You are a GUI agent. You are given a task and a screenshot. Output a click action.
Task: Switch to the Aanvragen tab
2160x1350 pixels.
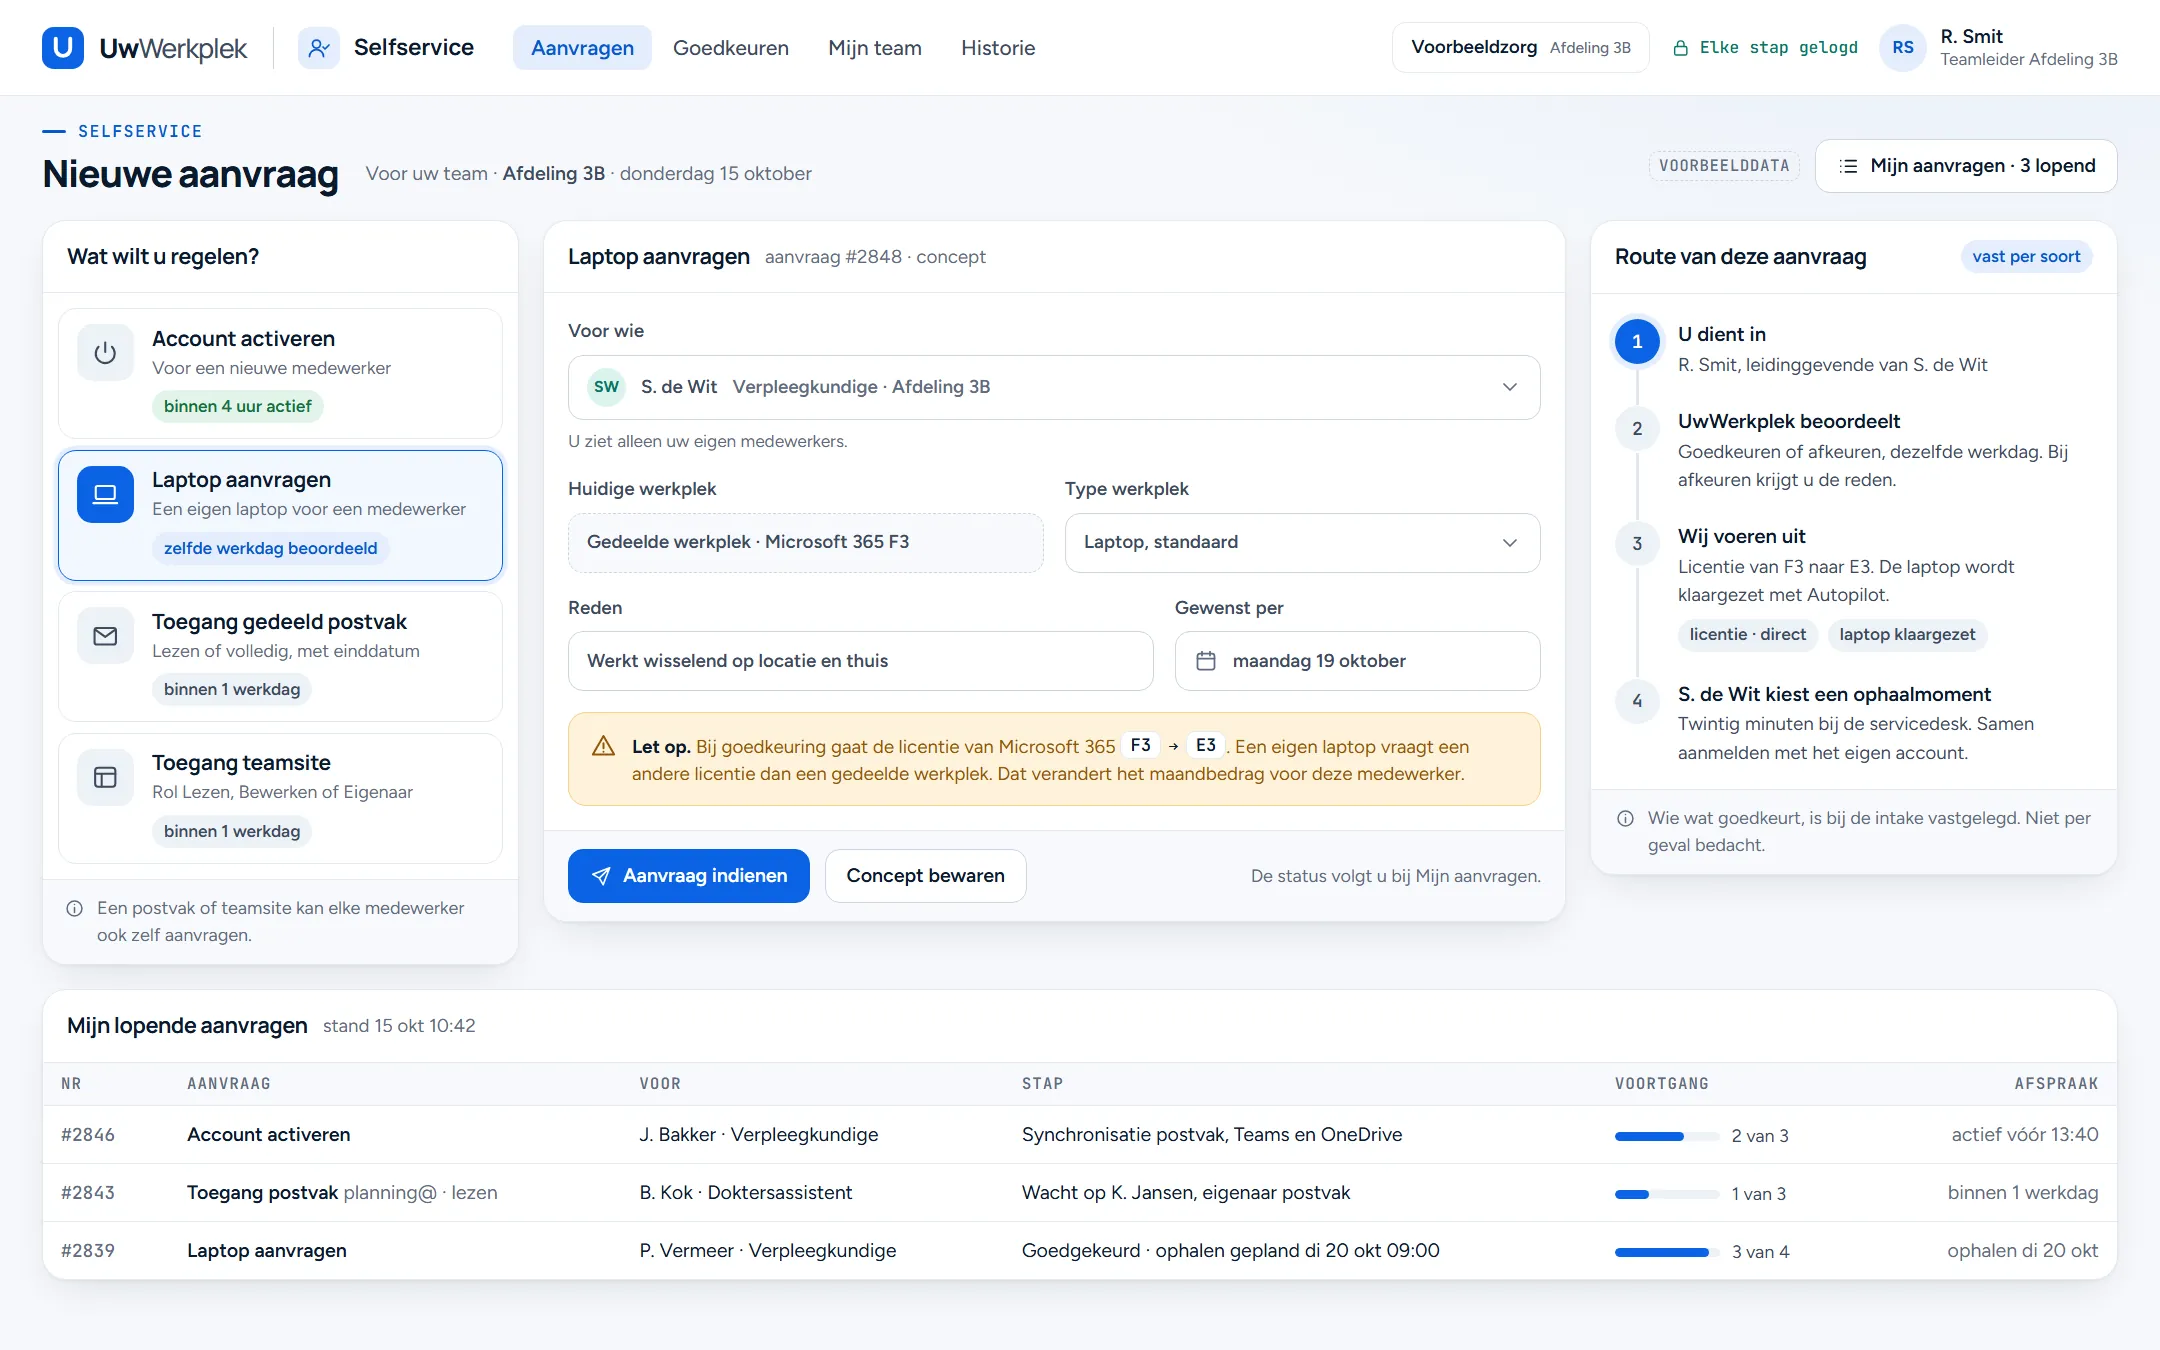click(582, 48)
